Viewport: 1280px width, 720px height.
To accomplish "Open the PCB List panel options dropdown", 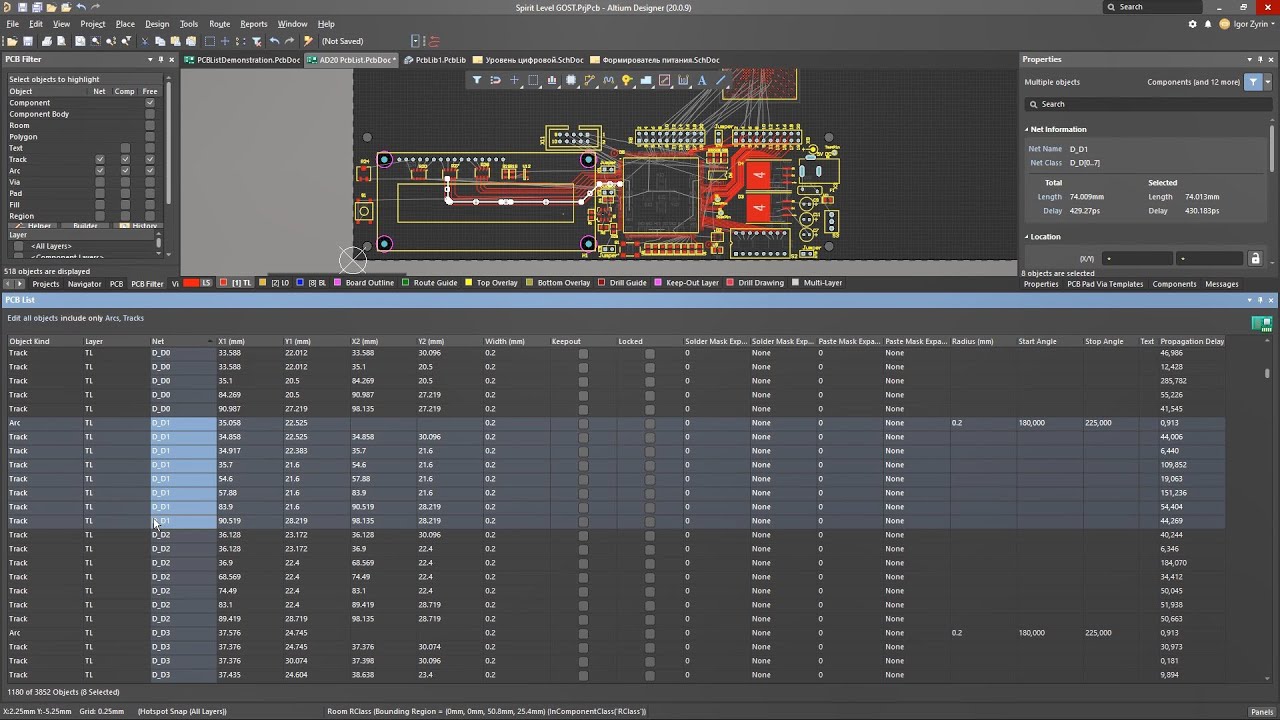I will [x=1248, y=300].
